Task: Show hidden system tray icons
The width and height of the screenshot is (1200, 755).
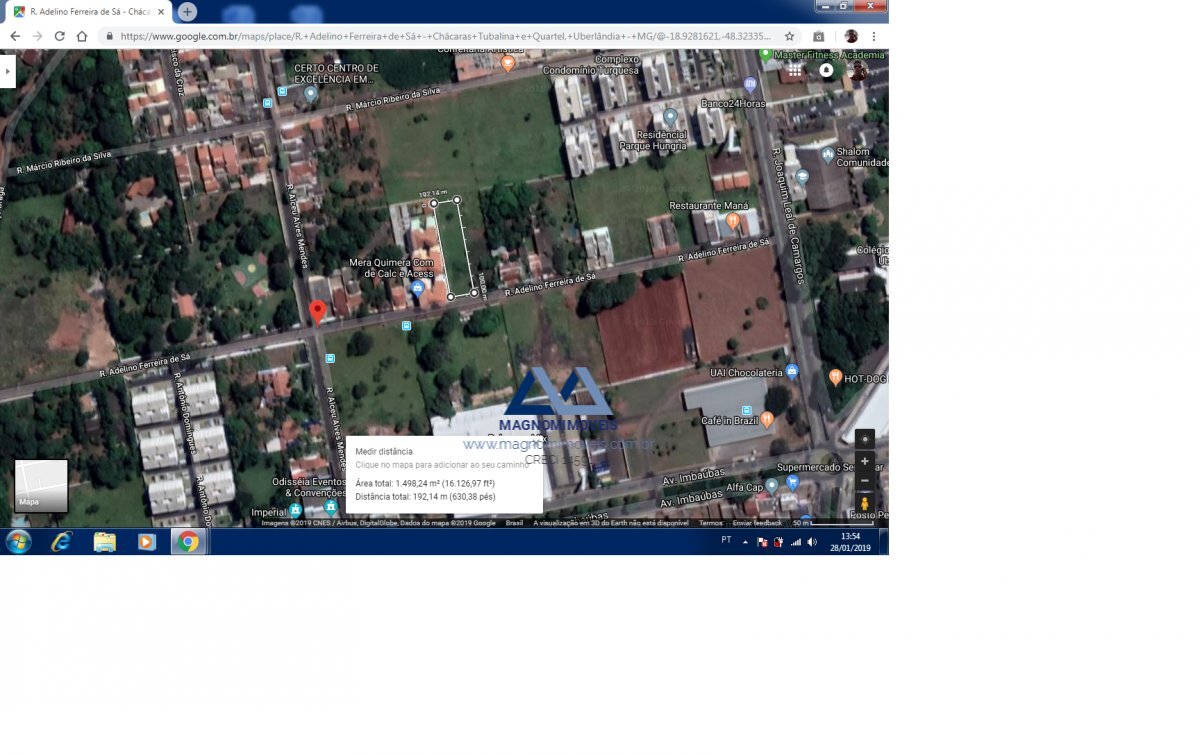Action: (x=745, y=542)
